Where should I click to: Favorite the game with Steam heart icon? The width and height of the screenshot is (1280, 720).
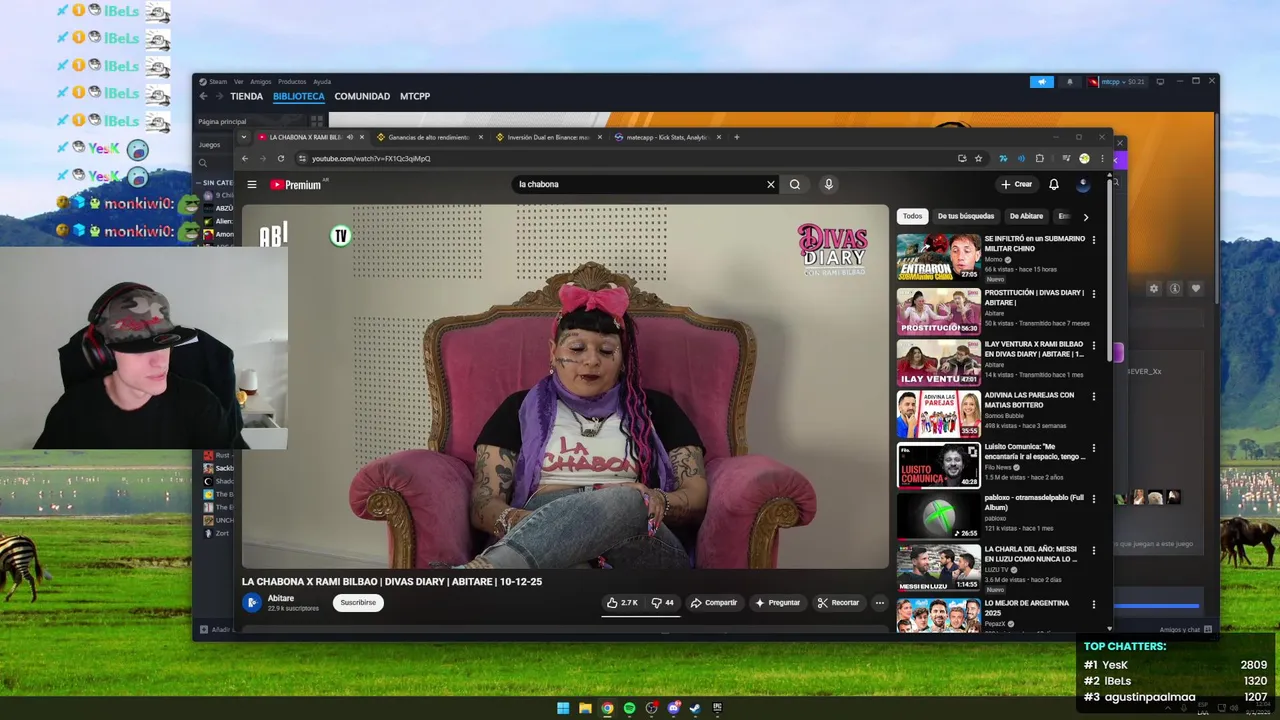click(1195, 288)
